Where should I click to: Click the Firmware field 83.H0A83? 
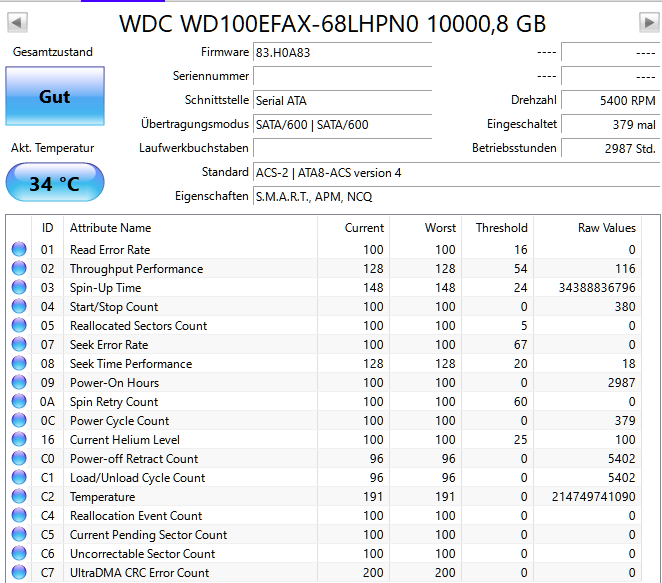[342, 53]
